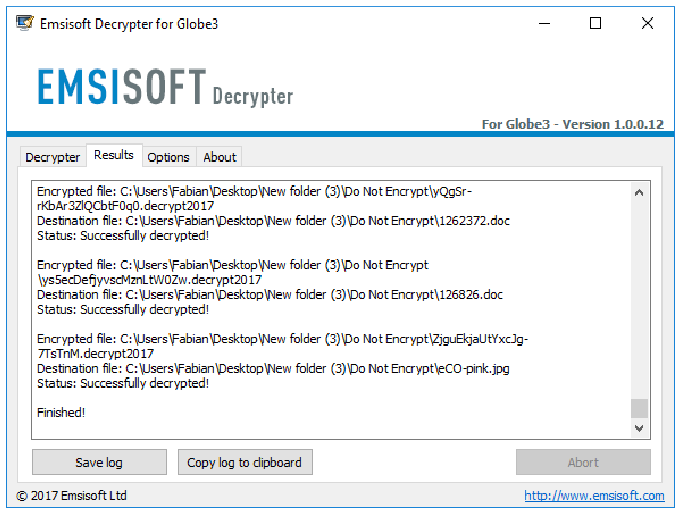Click the Emsisoft Decrypter title bar app icon
Image resolution: width=682 pixels, height=514 pixels.
click(x=25, y=23)
